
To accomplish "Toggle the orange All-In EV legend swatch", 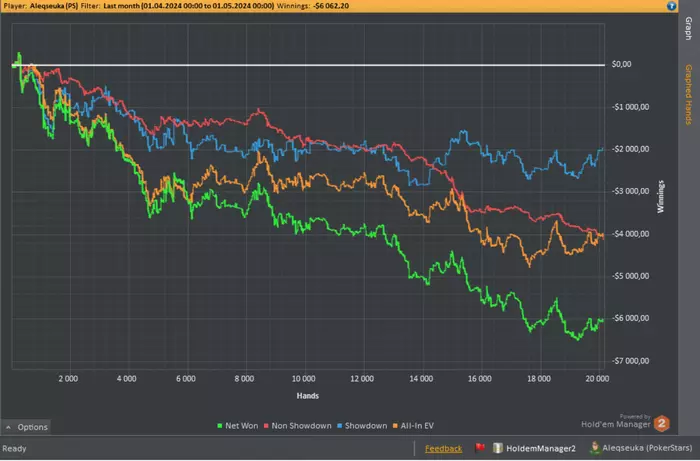I will pyautogui.click(x=395, y=426).
